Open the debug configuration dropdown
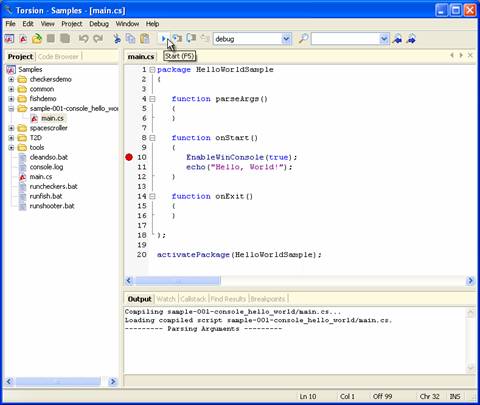Screen dimensions: 480x405 (x=286, y=39)
